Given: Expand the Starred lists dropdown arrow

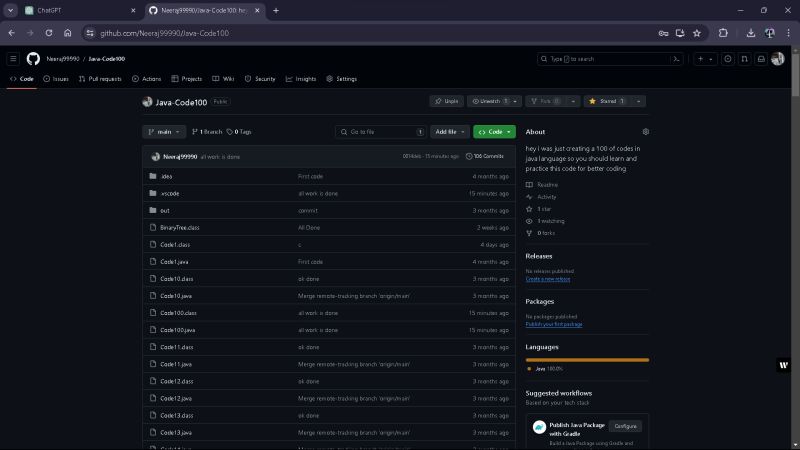Looking at the screenshot, I should coord(638,101).
